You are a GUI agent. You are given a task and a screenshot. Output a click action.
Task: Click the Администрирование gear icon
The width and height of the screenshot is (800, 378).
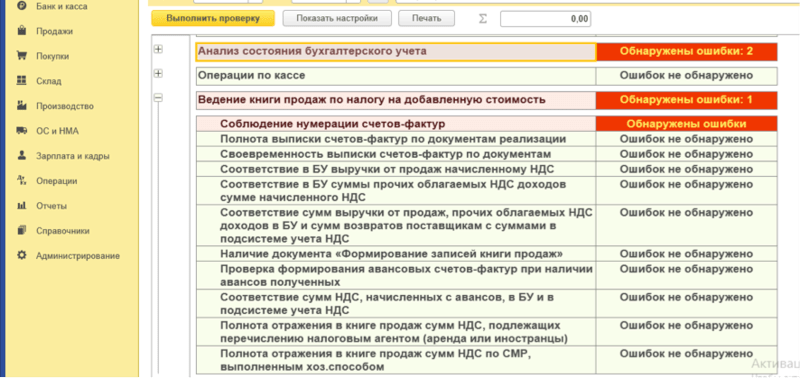[x=21, y=255]
